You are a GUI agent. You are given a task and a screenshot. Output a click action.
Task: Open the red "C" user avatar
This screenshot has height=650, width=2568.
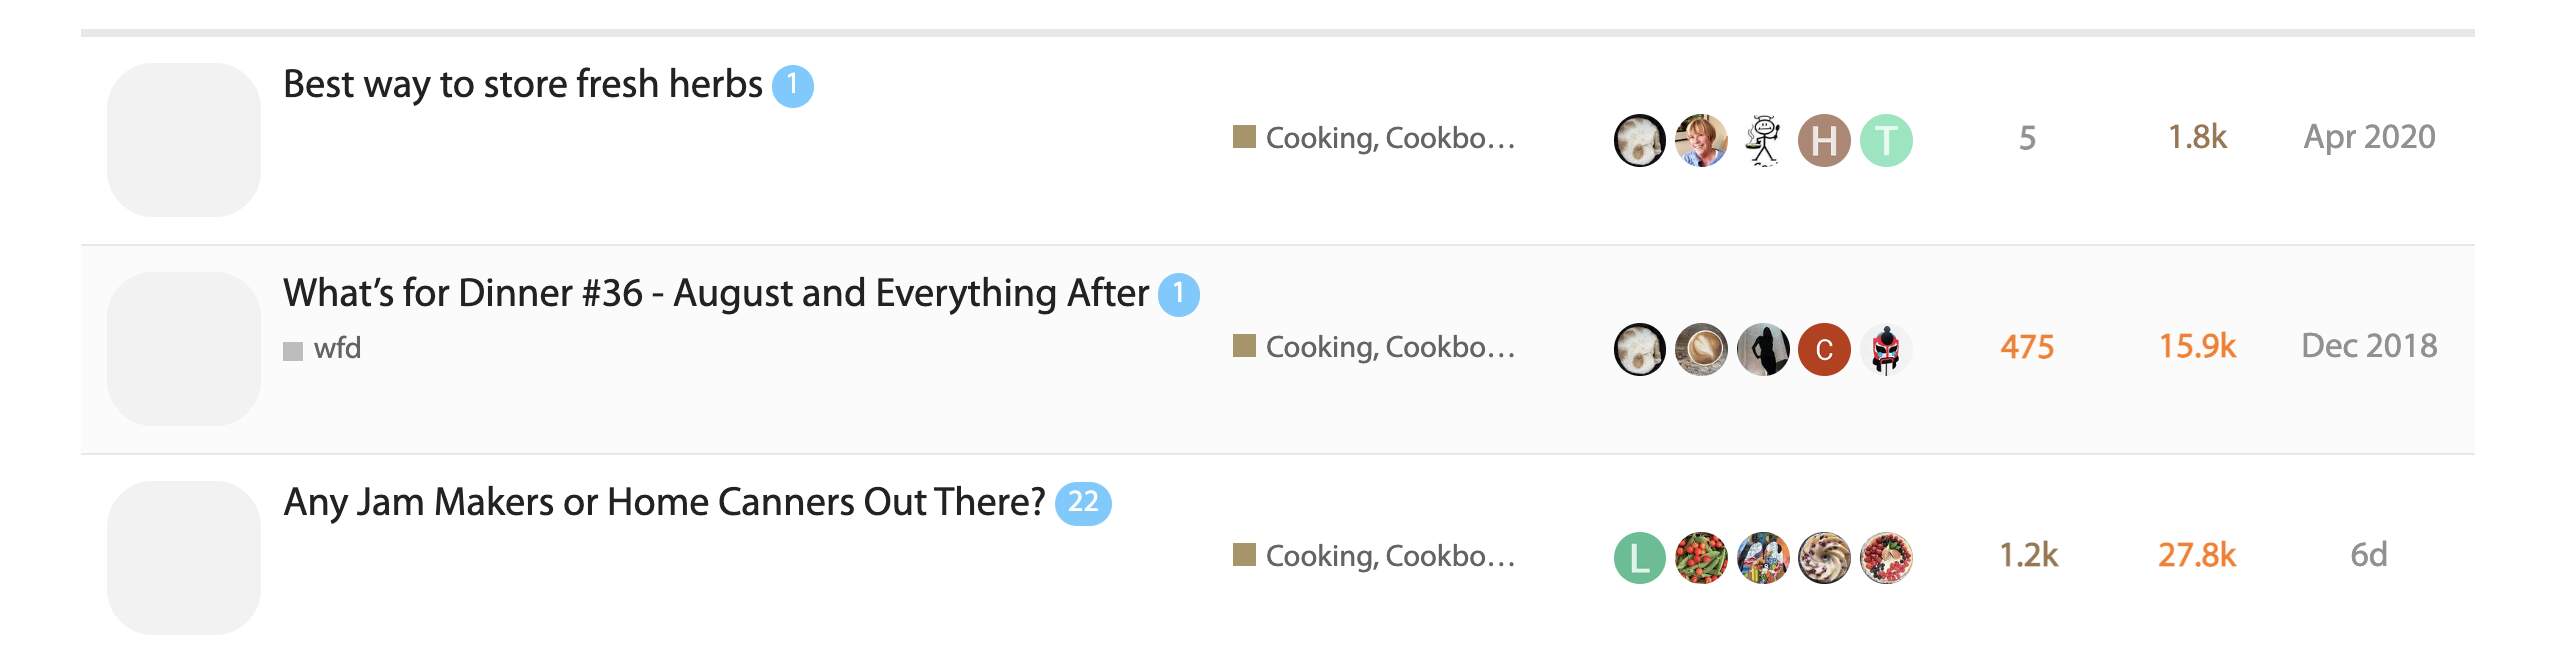point(1823,349)
